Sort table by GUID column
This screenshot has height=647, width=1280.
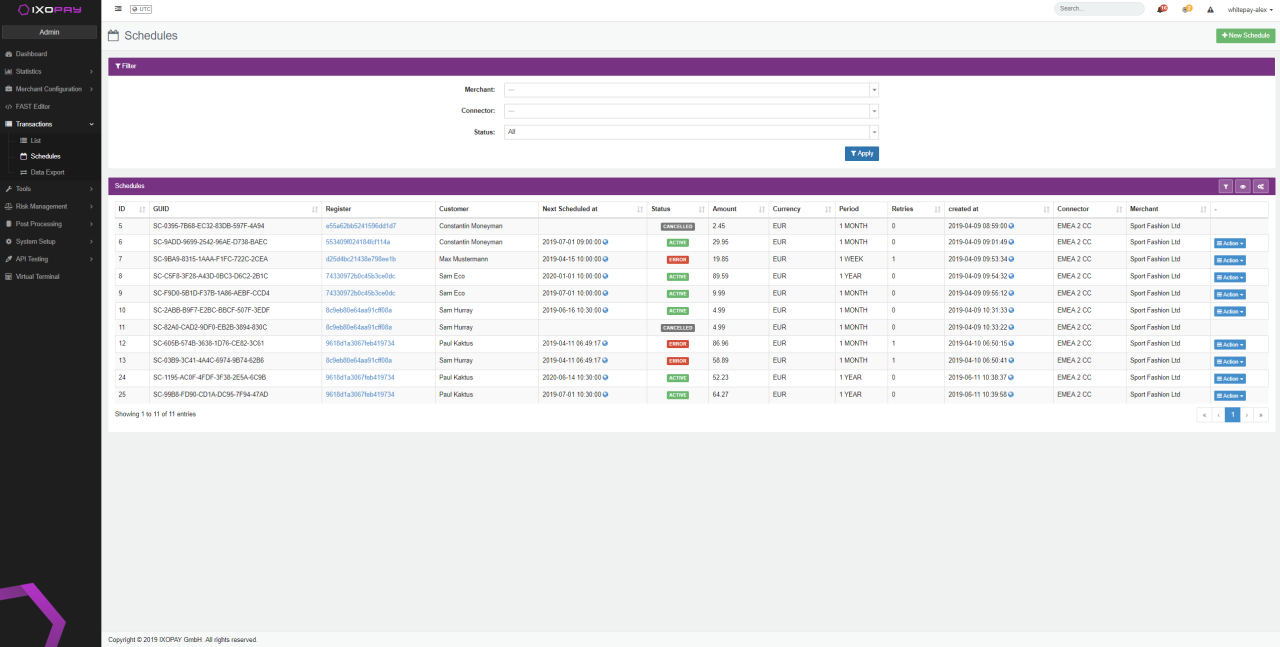tap(235, 209)
